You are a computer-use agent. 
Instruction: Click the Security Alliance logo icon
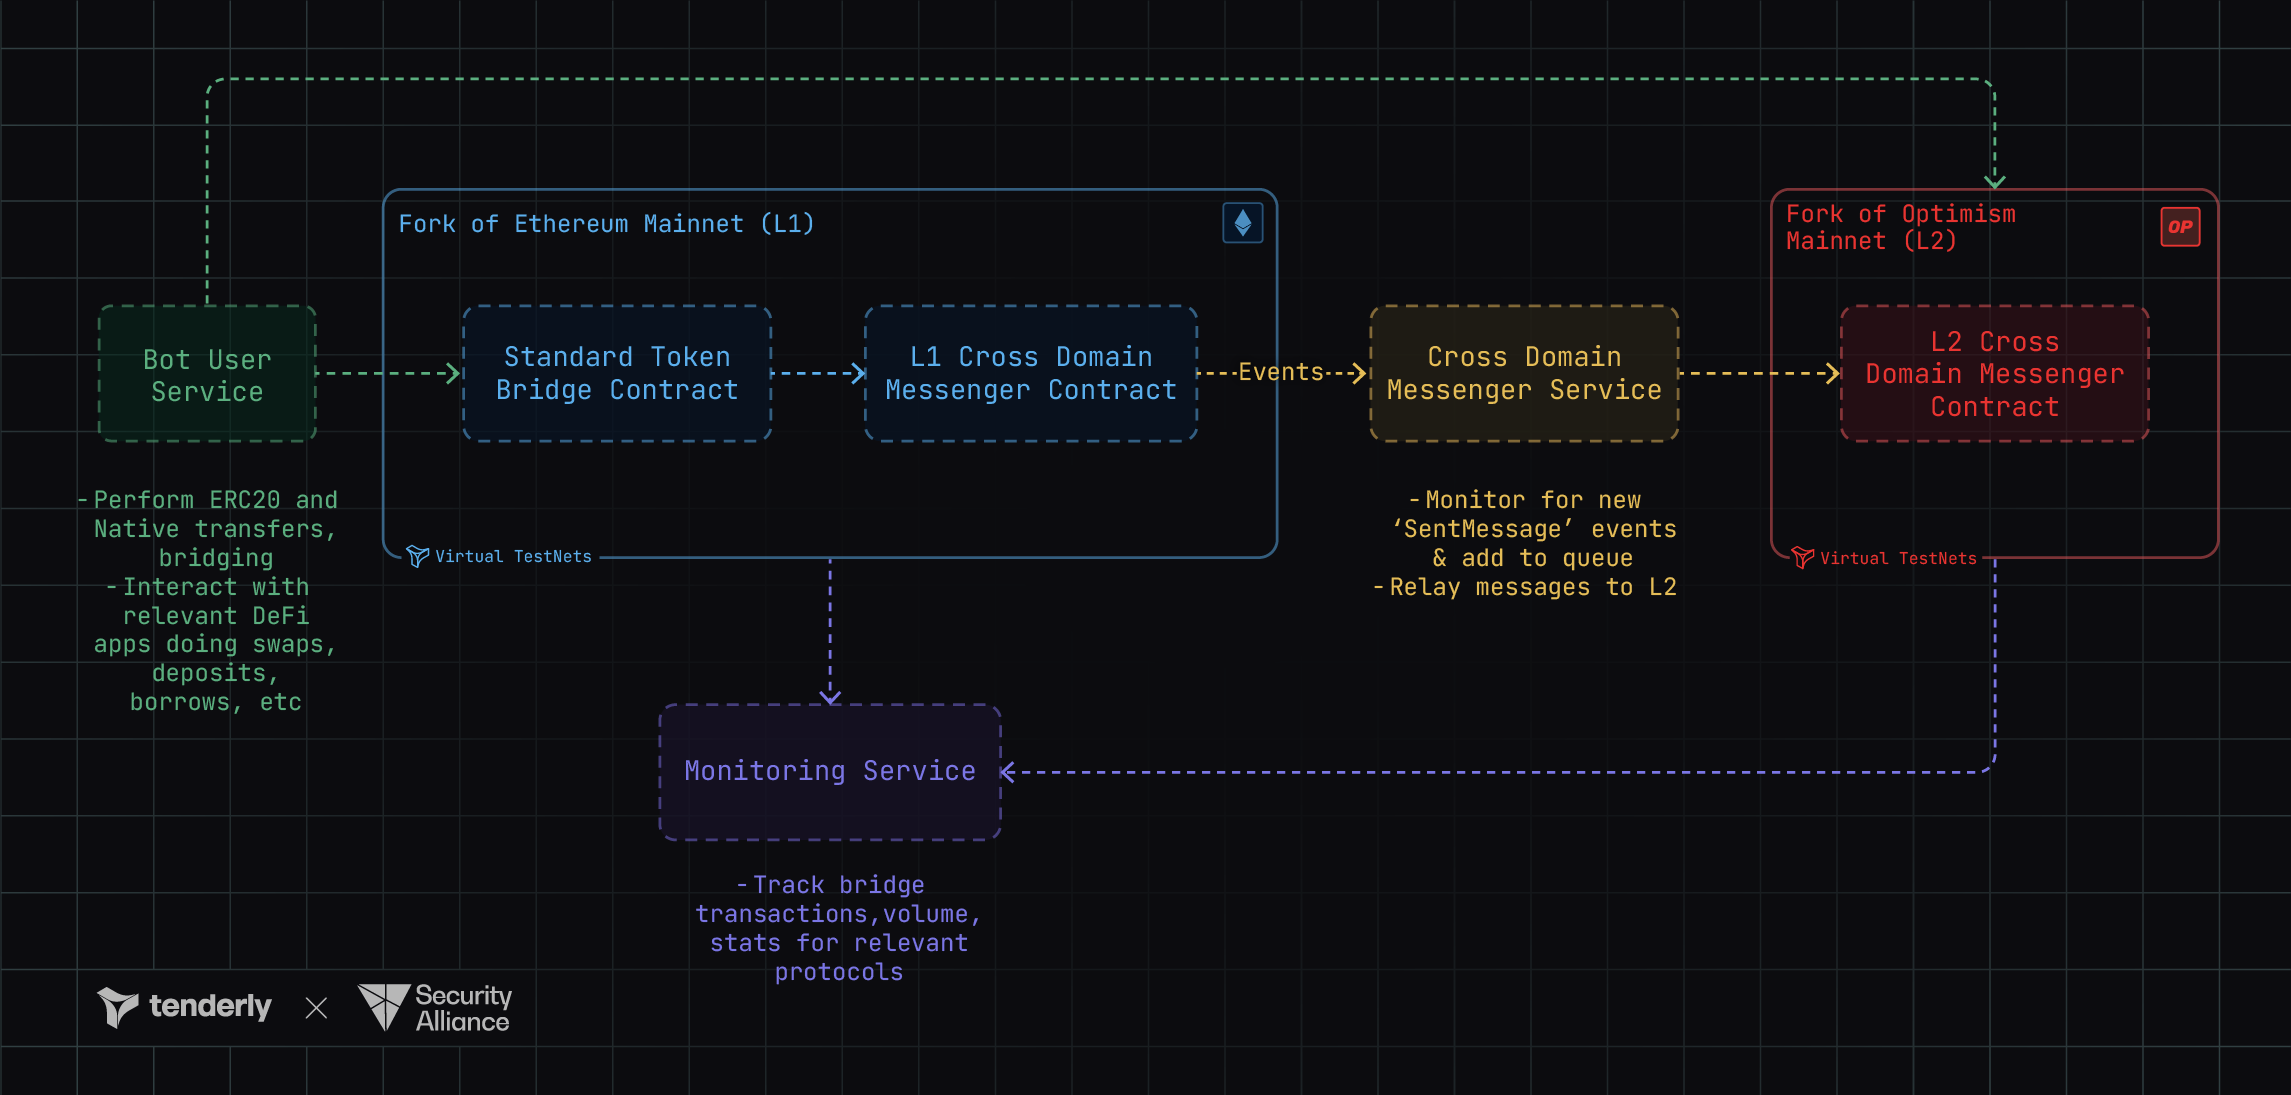click(384, 1006)
